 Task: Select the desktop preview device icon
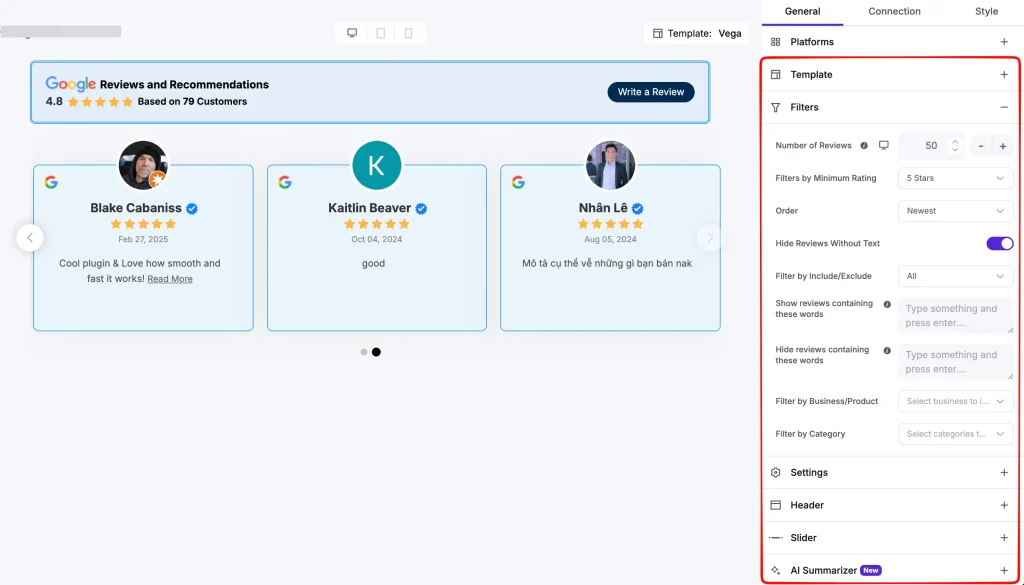(352, 33)
